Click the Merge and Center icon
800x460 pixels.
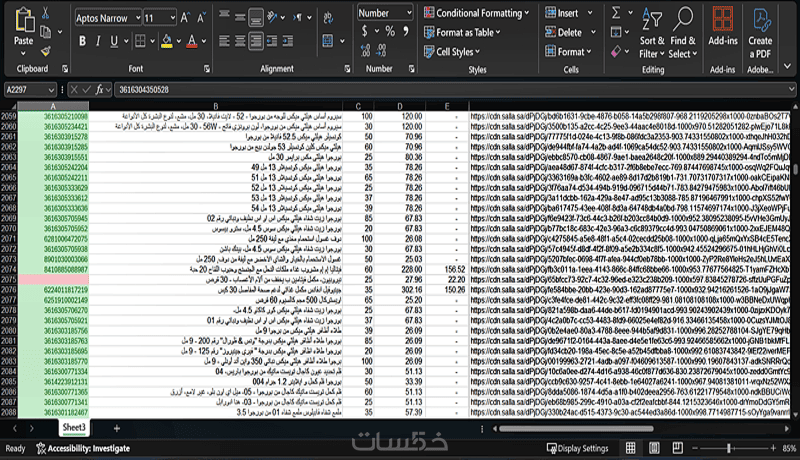[328, 41]
